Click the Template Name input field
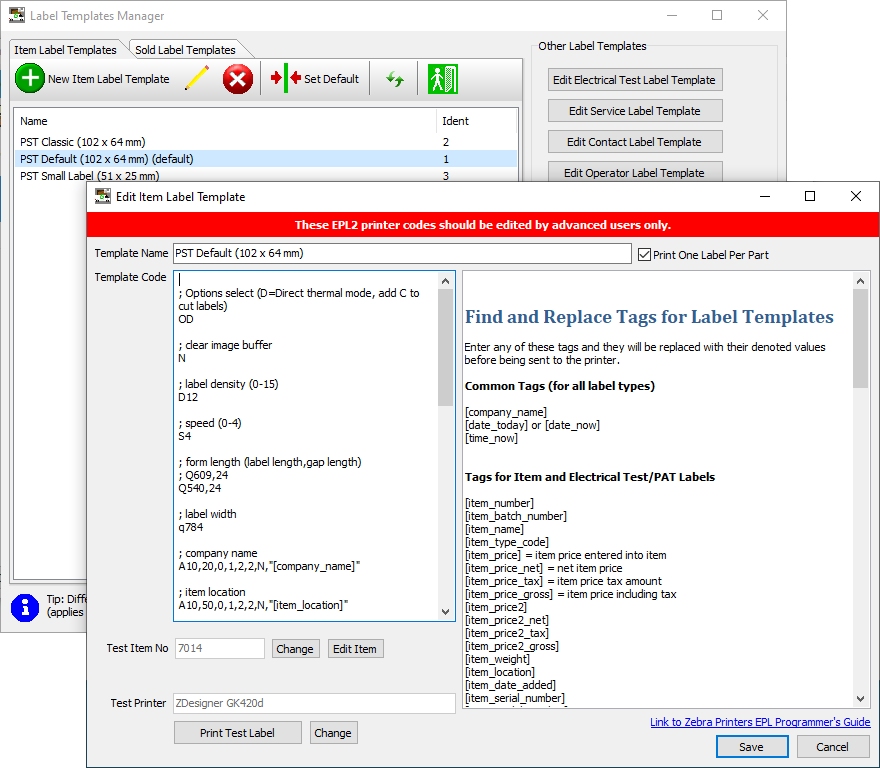880x768 pixels. tap(402, 253)
